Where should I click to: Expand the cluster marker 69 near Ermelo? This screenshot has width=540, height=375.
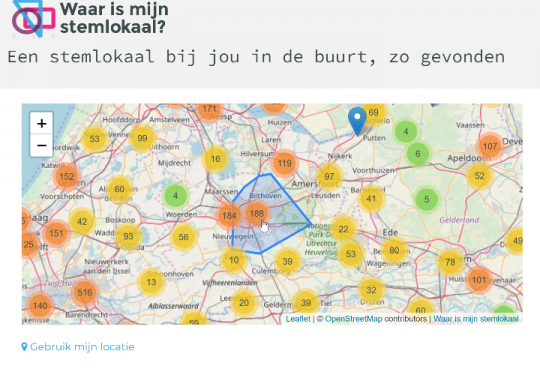[373, 113]
